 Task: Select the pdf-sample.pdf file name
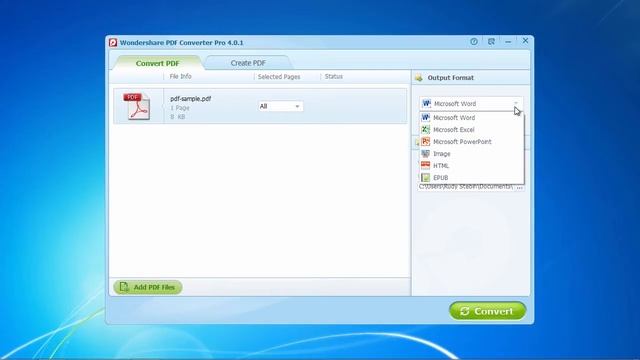pos(191,99)
